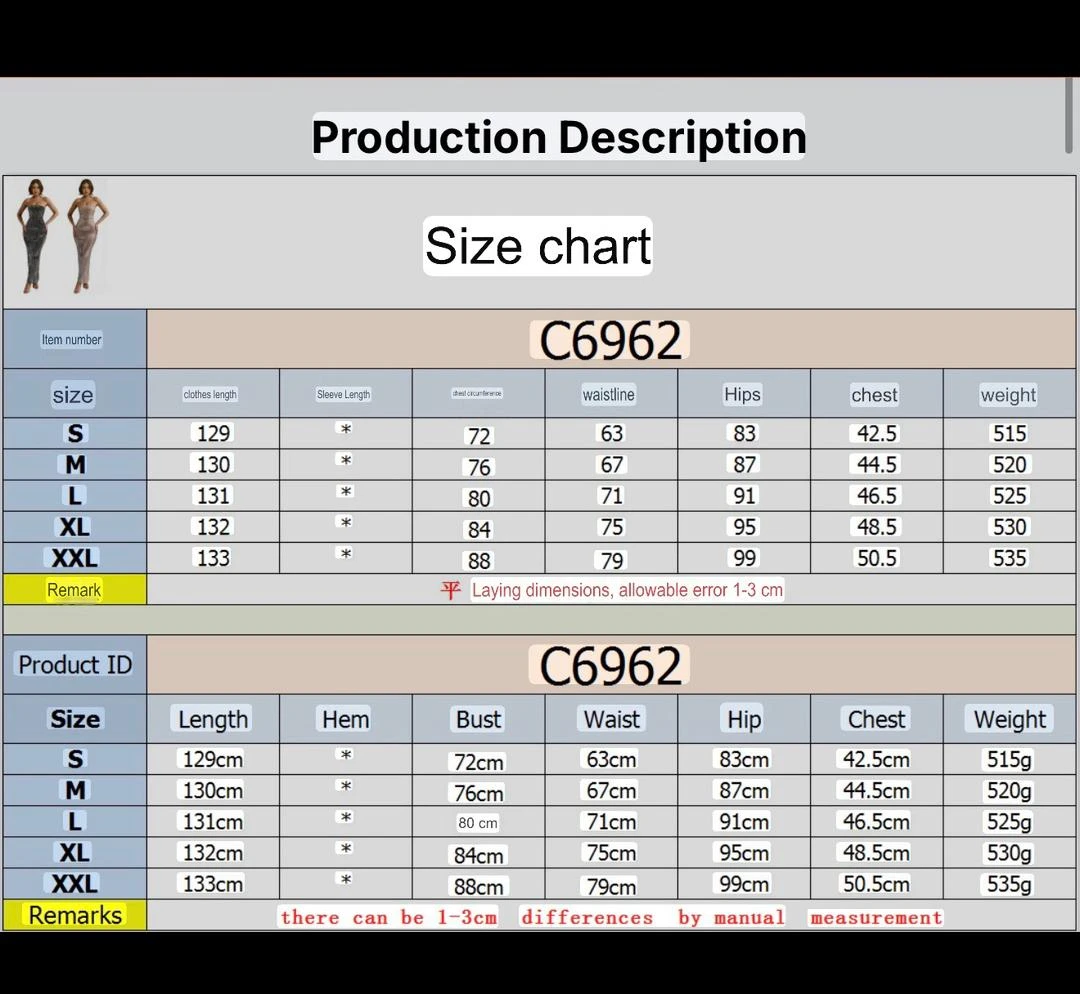Select the clothes length column header
The width and height of the screenshot is (1080, 994).
210,394
